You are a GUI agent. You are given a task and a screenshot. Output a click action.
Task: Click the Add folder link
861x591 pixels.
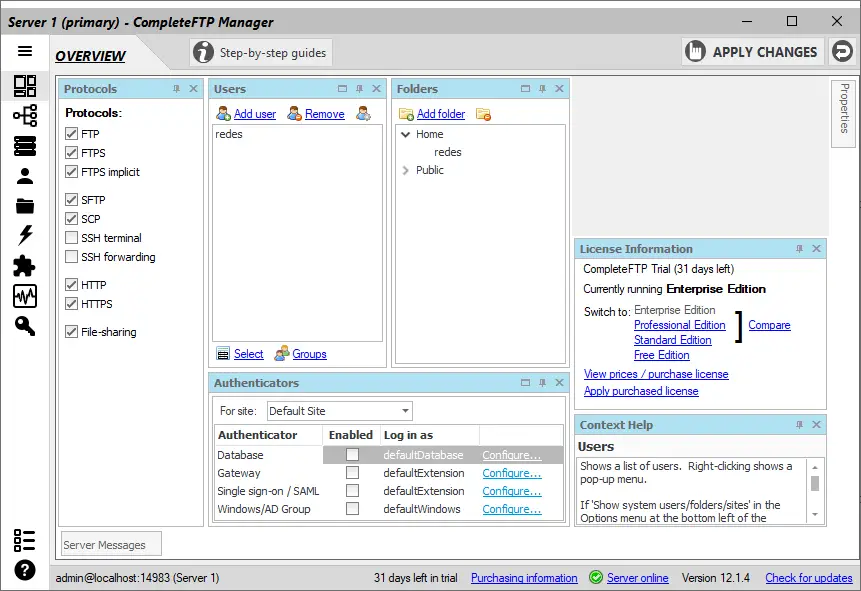click(x=441, y=114)
